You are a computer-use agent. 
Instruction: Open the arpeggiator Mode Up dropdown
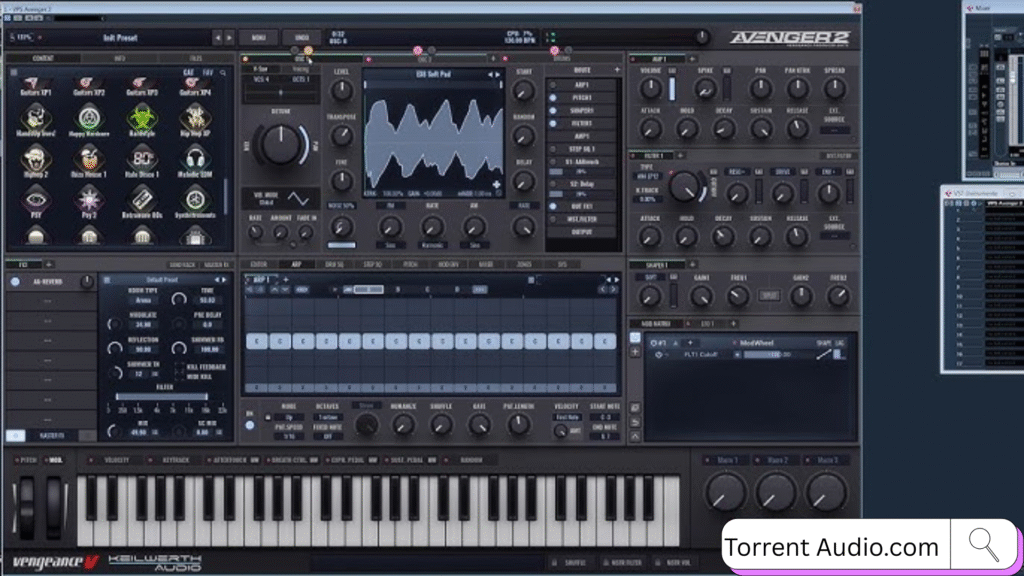click(289, 417)
